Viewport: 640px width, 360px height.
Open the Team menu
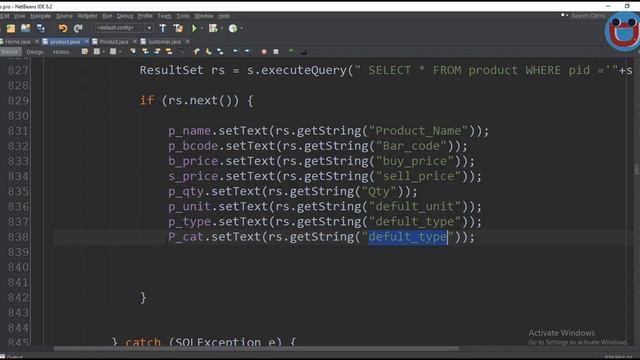pyautogui.click(x=164, y=16)
